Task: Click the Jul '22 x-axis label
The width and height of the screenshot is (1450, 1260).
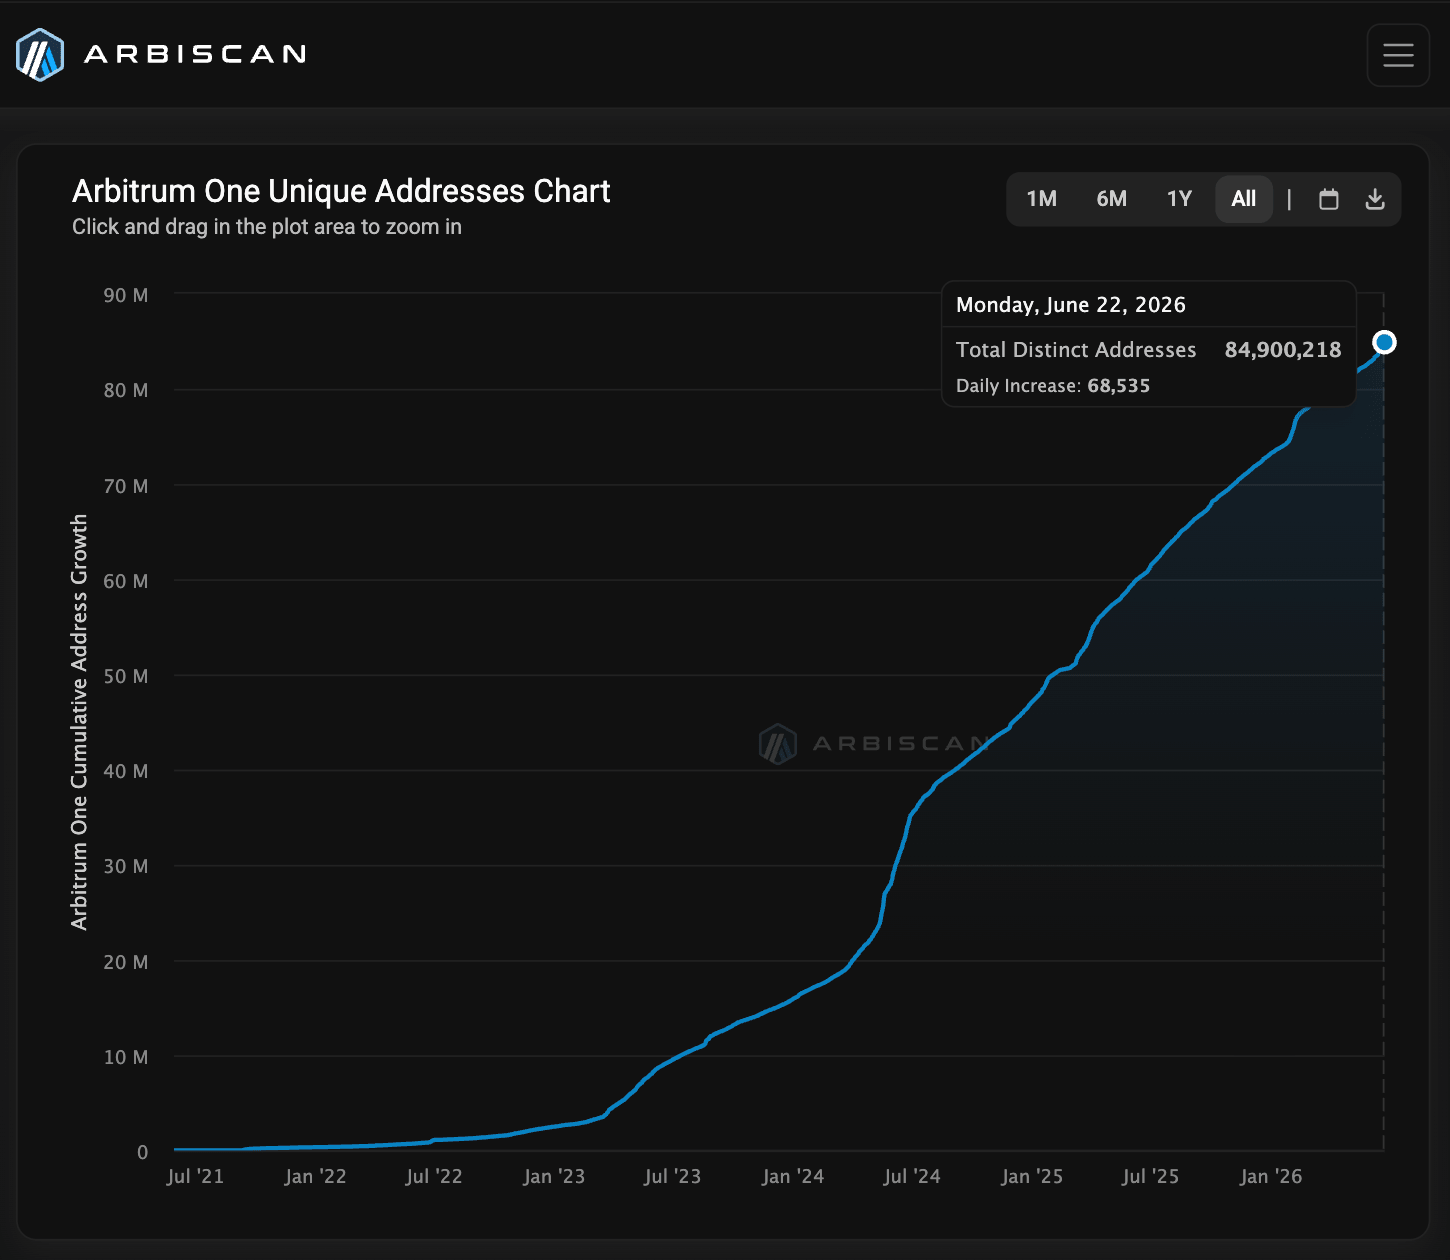Action: click(x=434, y=1177)
